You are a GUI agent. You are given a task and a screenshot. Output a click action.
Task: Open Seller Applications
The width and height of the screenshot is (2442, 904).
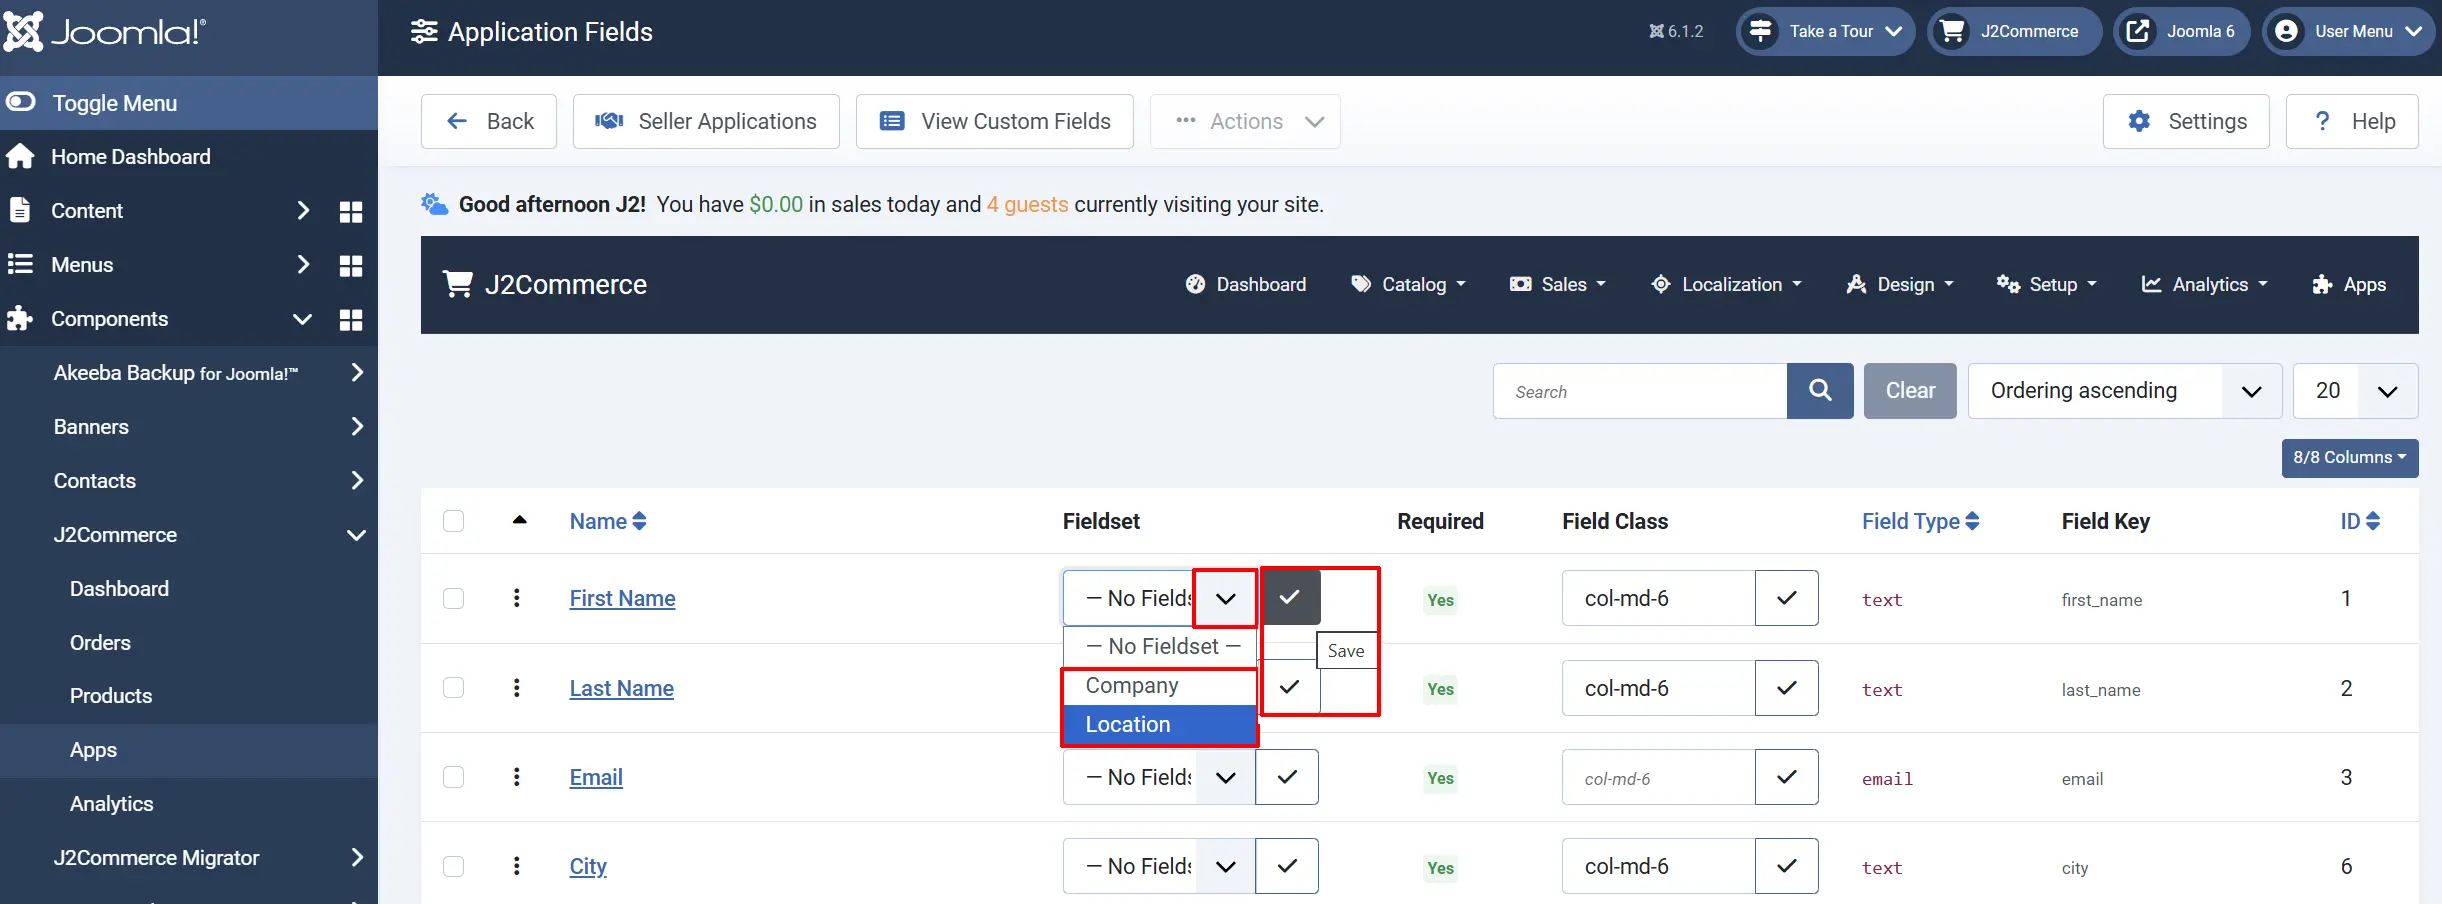click(706, 122)
